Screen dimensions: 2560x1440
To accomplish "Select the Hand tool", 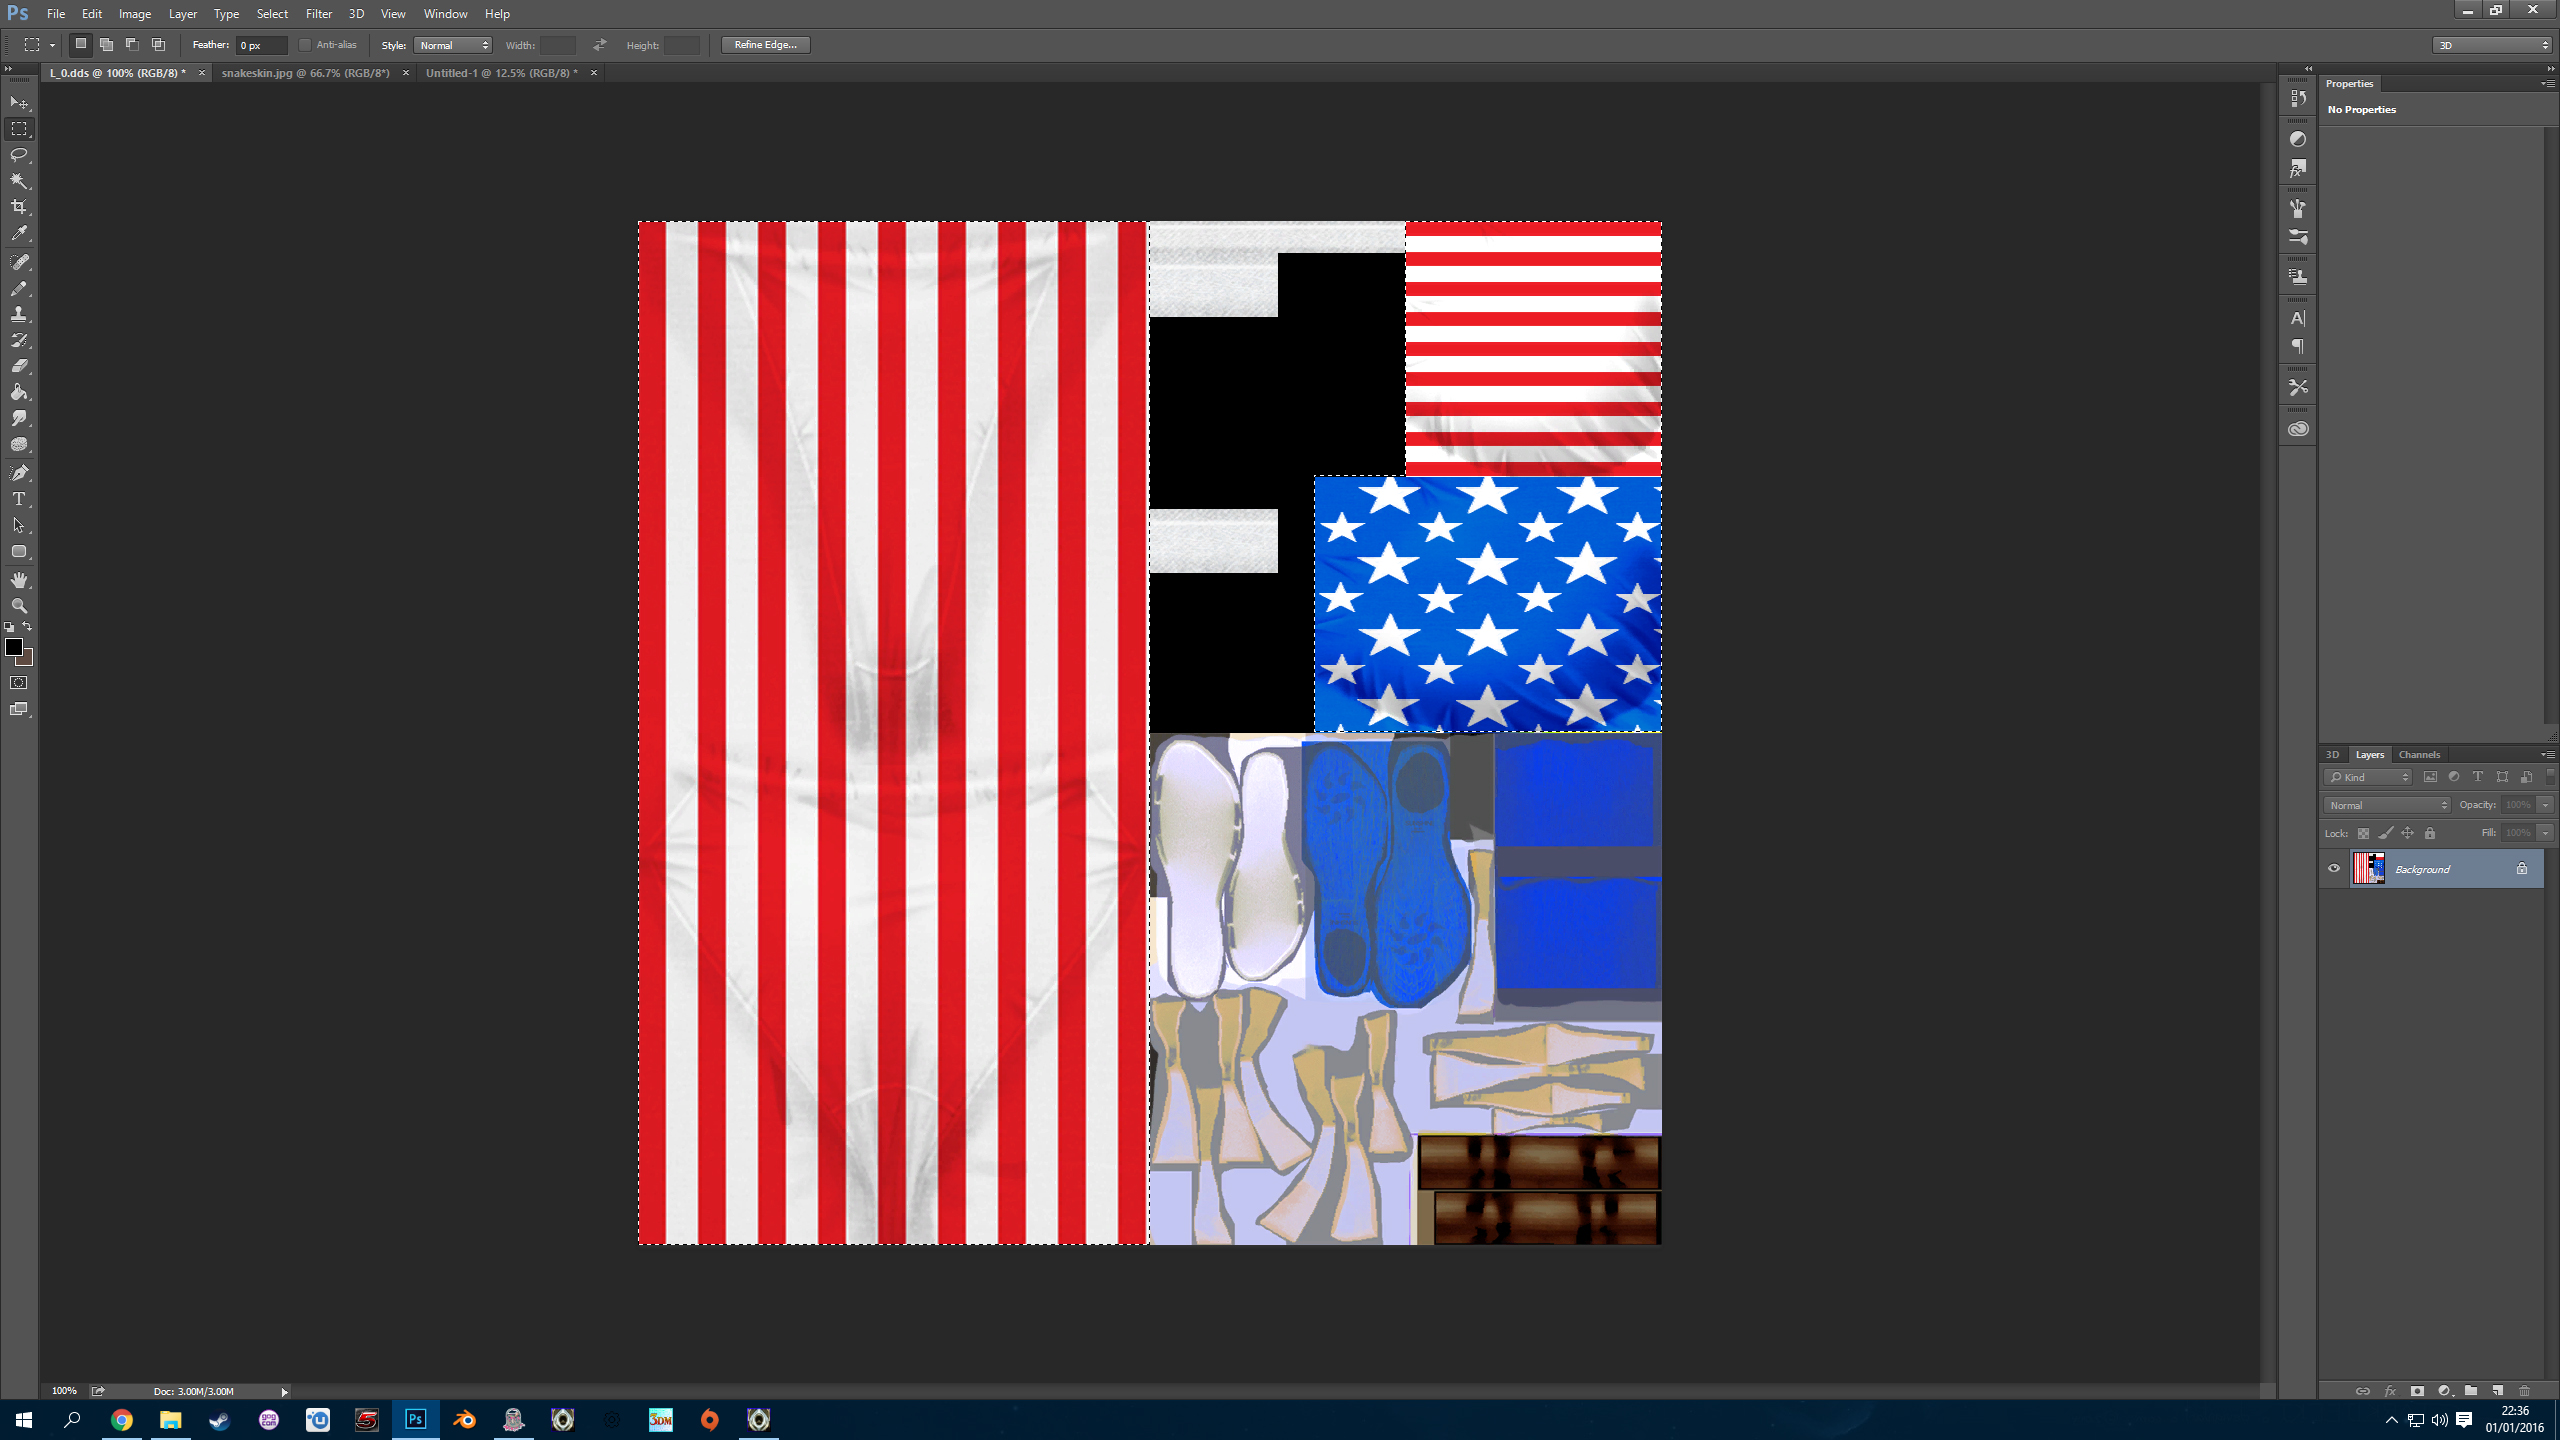I will [19, 580].
